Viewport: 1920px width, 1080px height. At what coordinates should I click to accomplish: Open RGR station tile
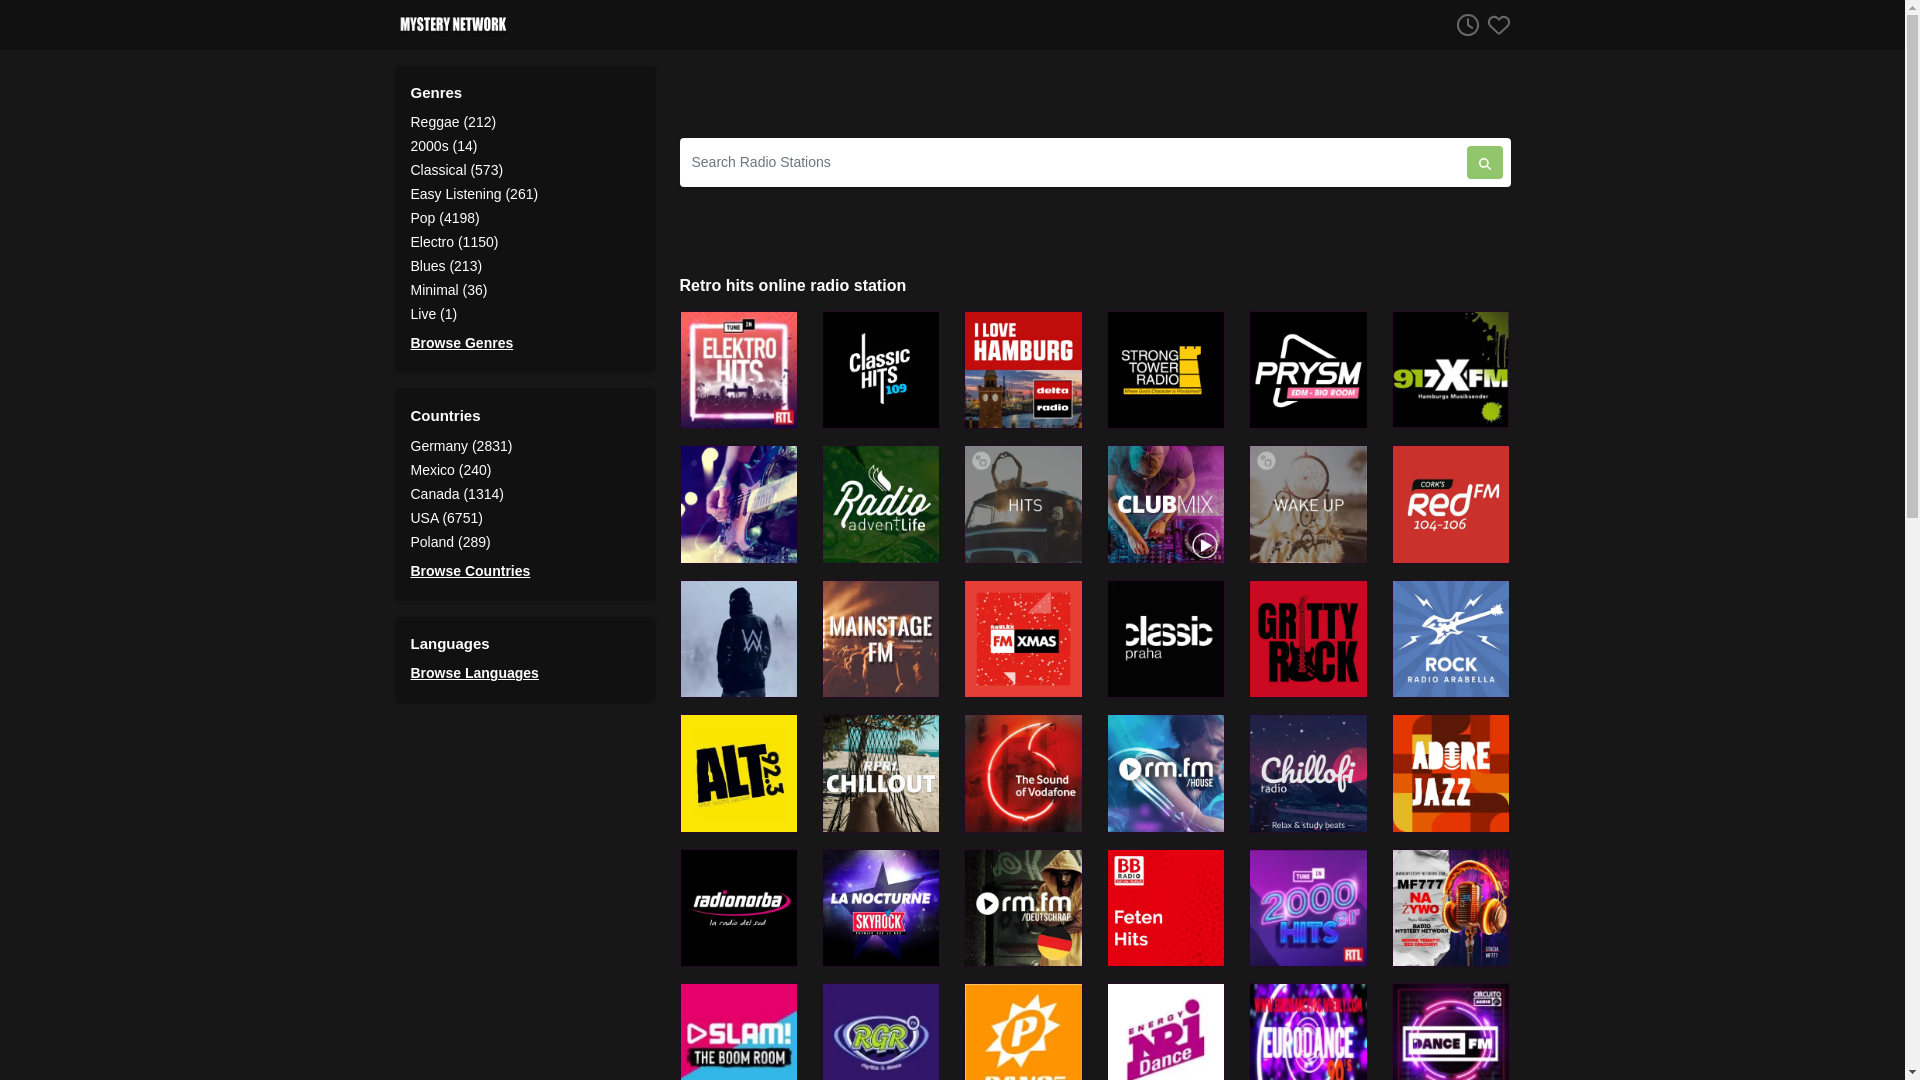[881, 1032]
